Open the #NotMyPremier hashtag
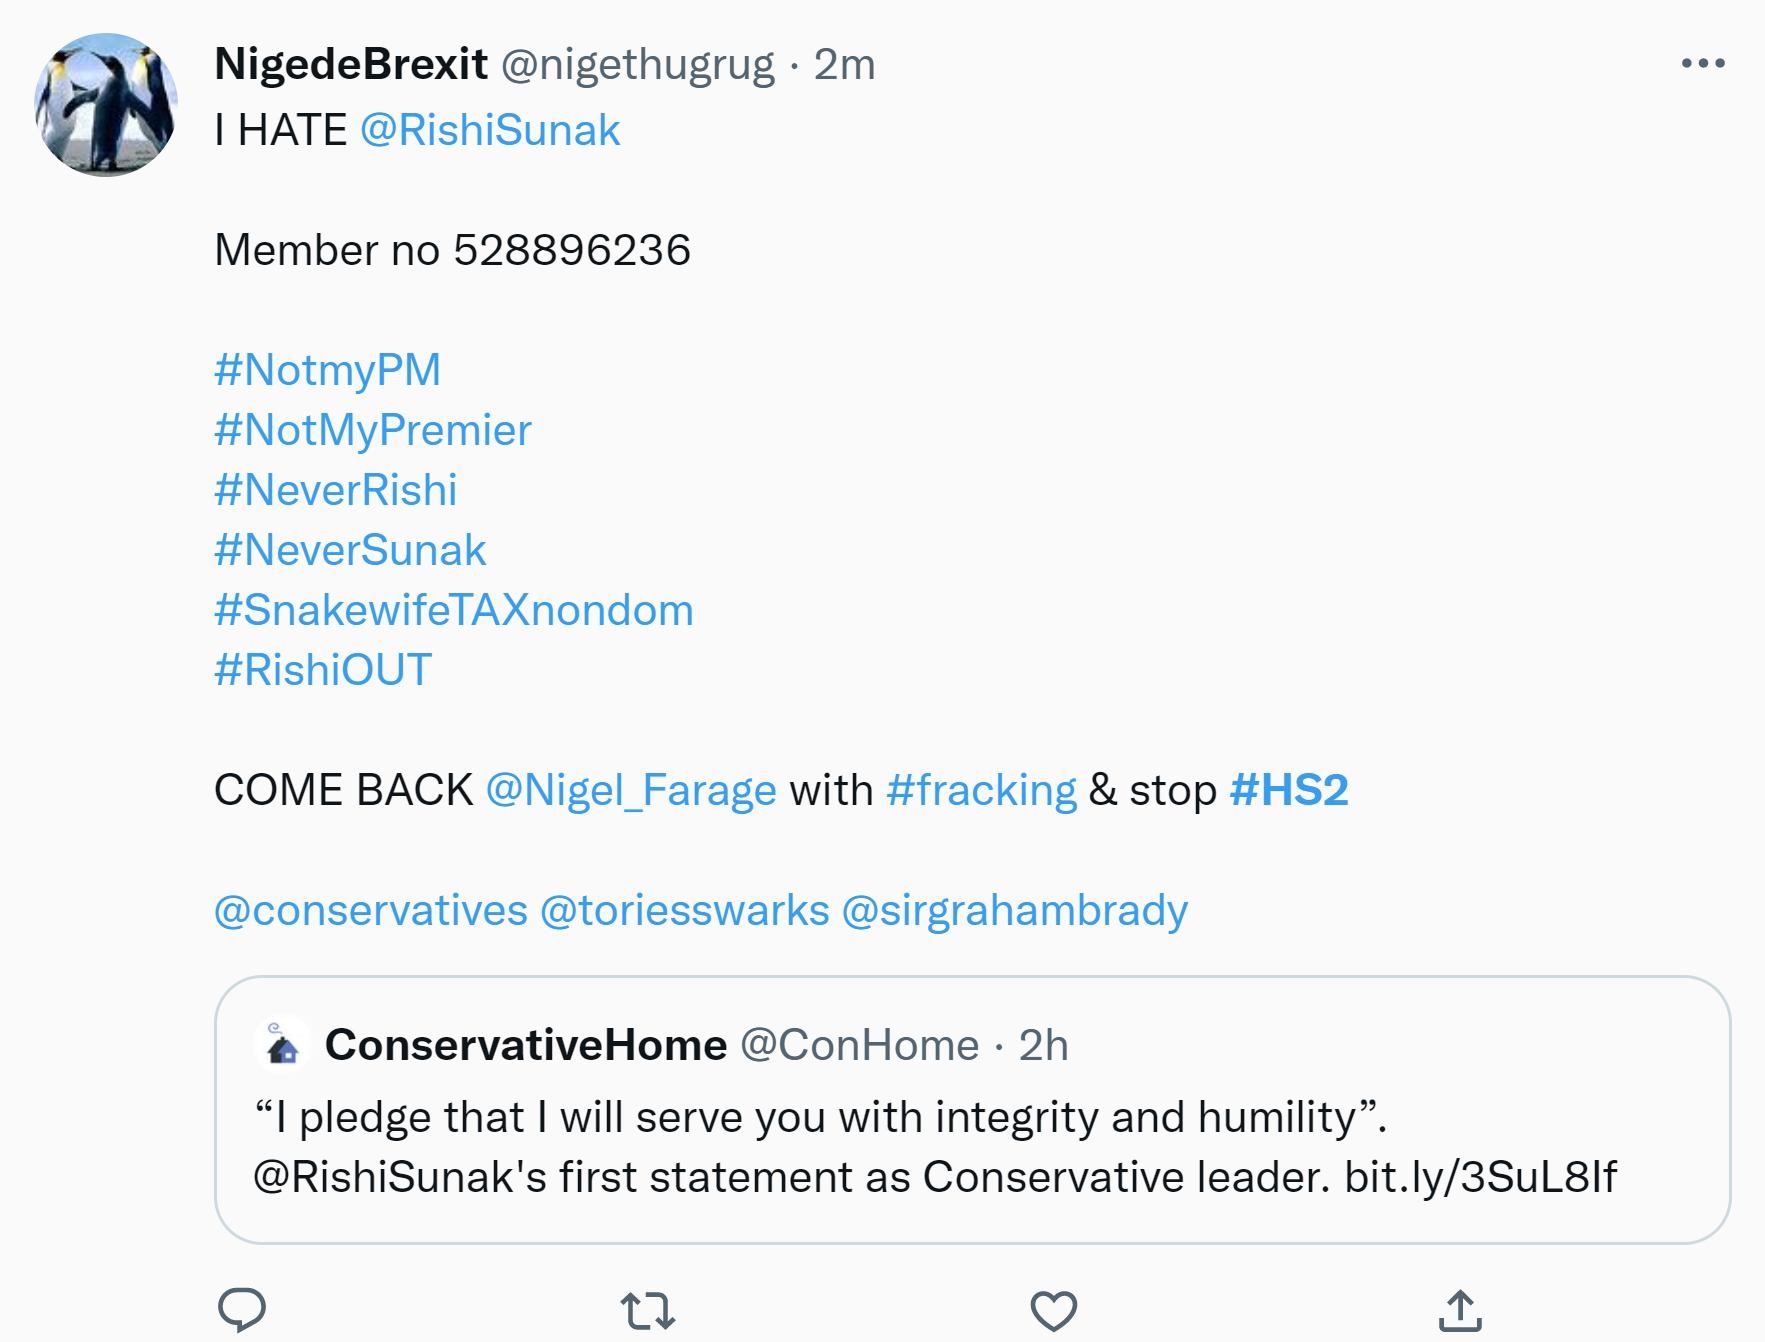The width and height of the screenshot is (1765, 1342). (372, 430)
